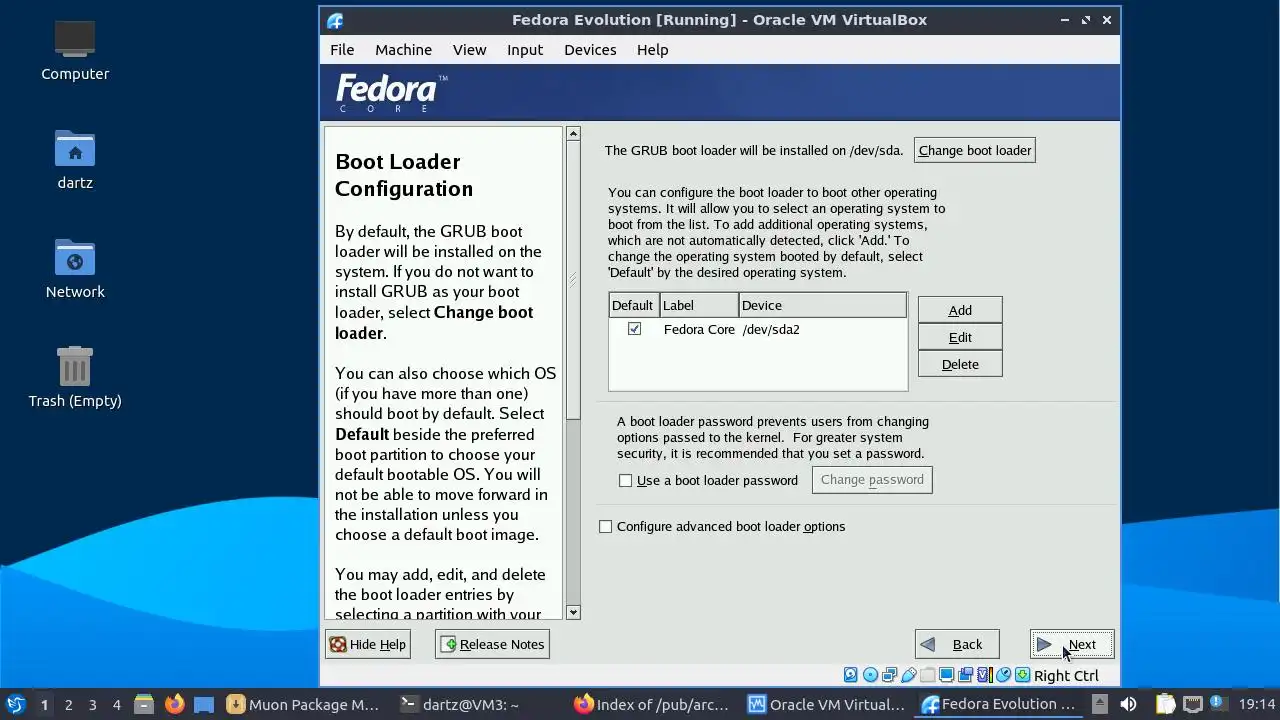Open the application menu bird icon

click(x=15, y=704)
